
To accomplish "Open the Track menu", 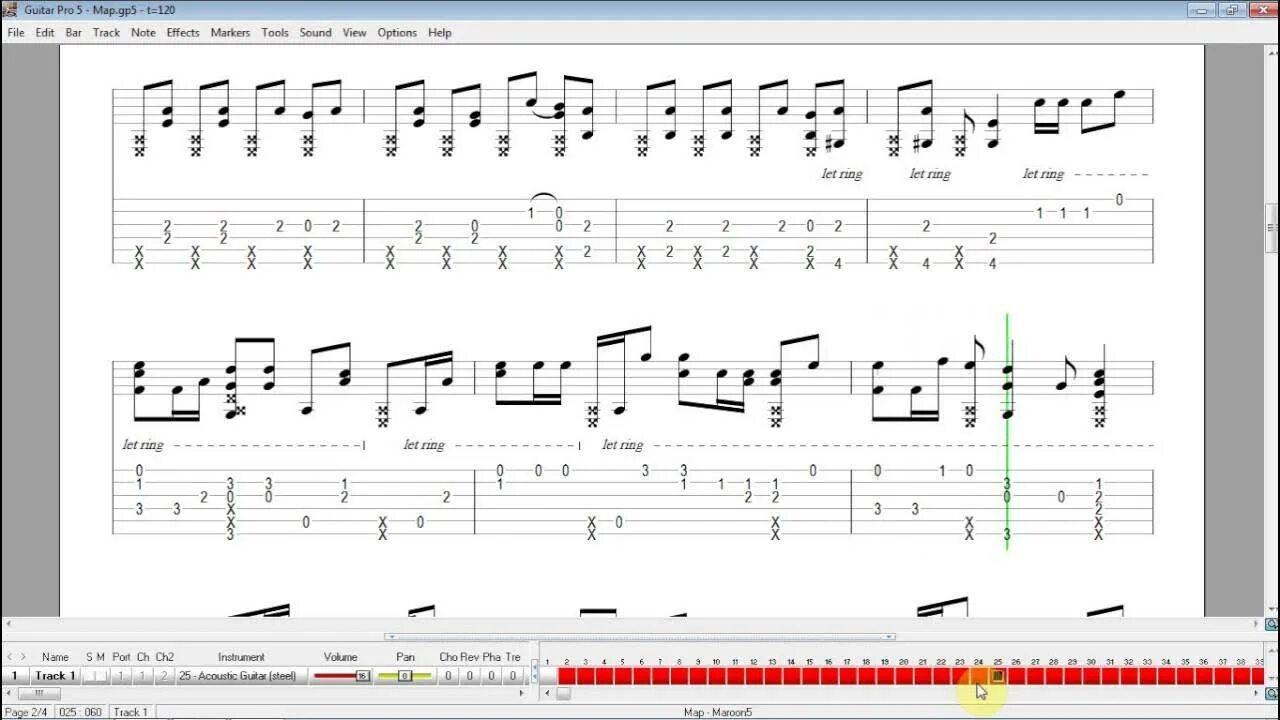I will pyautogui.click(x=106, y=32).
